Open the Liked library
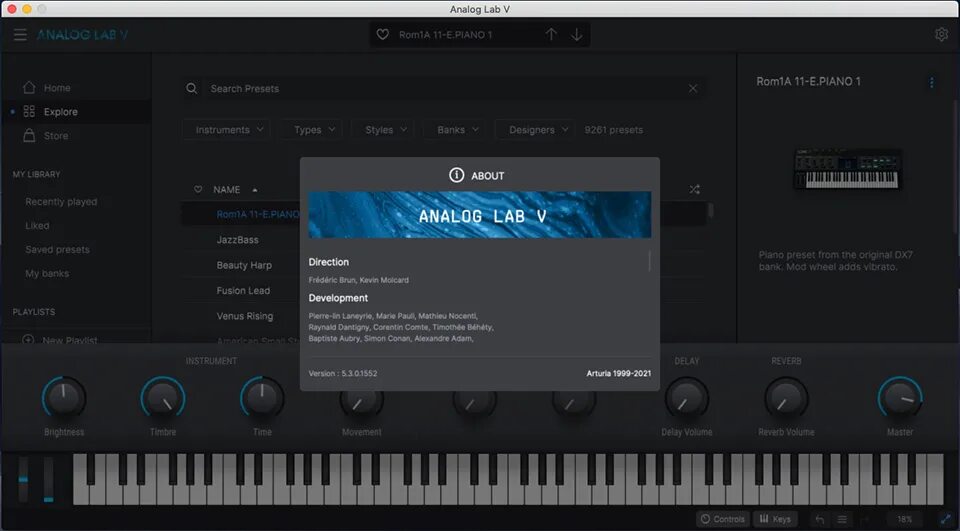The height and width of the screenshot is (531, 960). pos(37,225)
